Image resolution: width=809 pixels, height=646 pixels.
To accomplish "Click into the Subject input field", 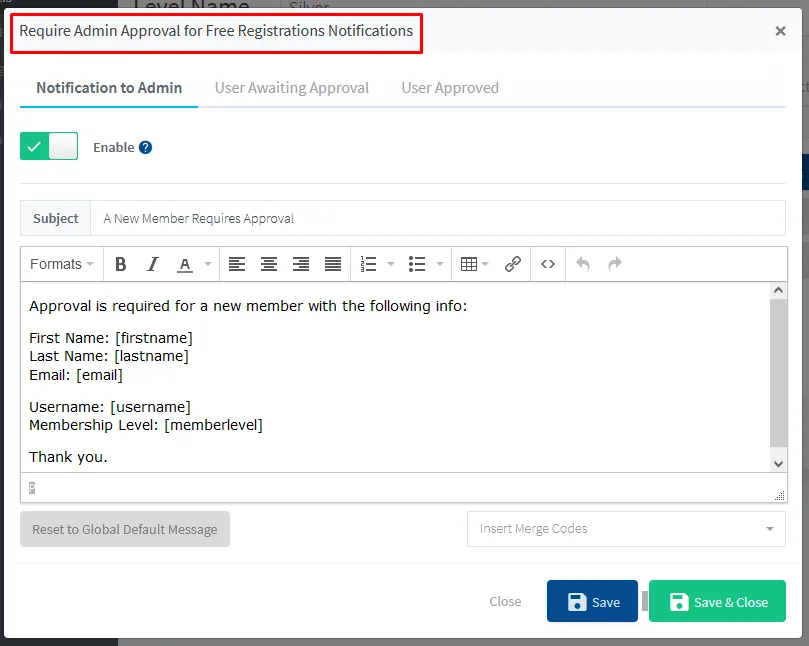I will [x=437, y=218].
